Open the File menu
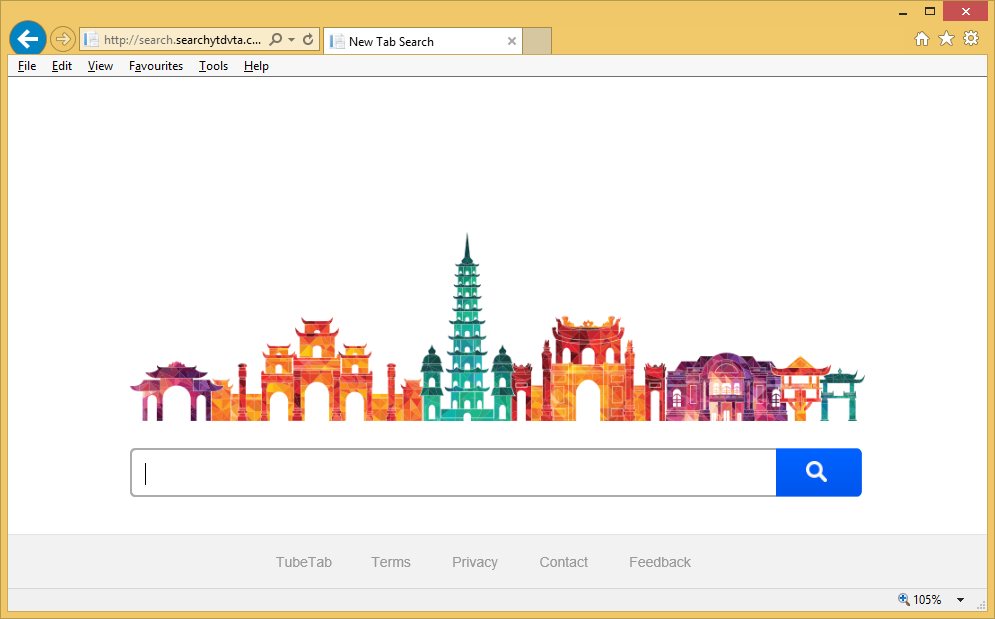Image resolution: width=995 pixels, height=619 pixels. pyautogui.click(x=27, y=66)
